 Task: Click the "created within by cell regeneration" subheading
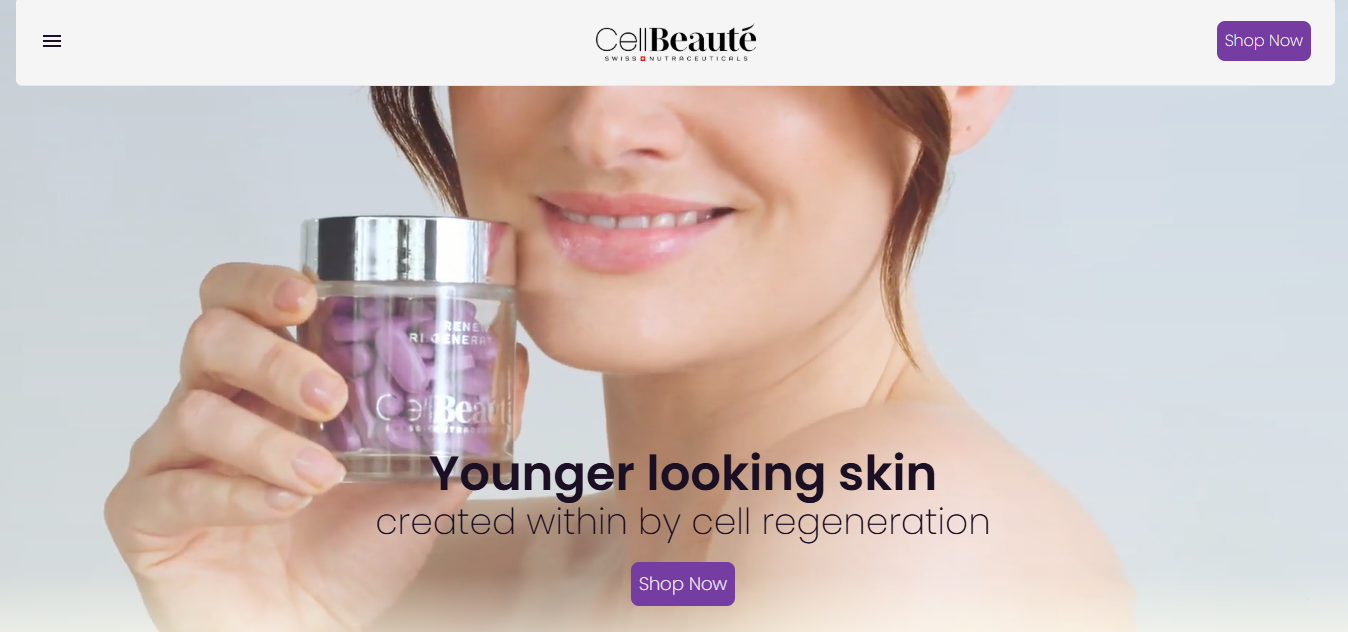click(683, 523)
